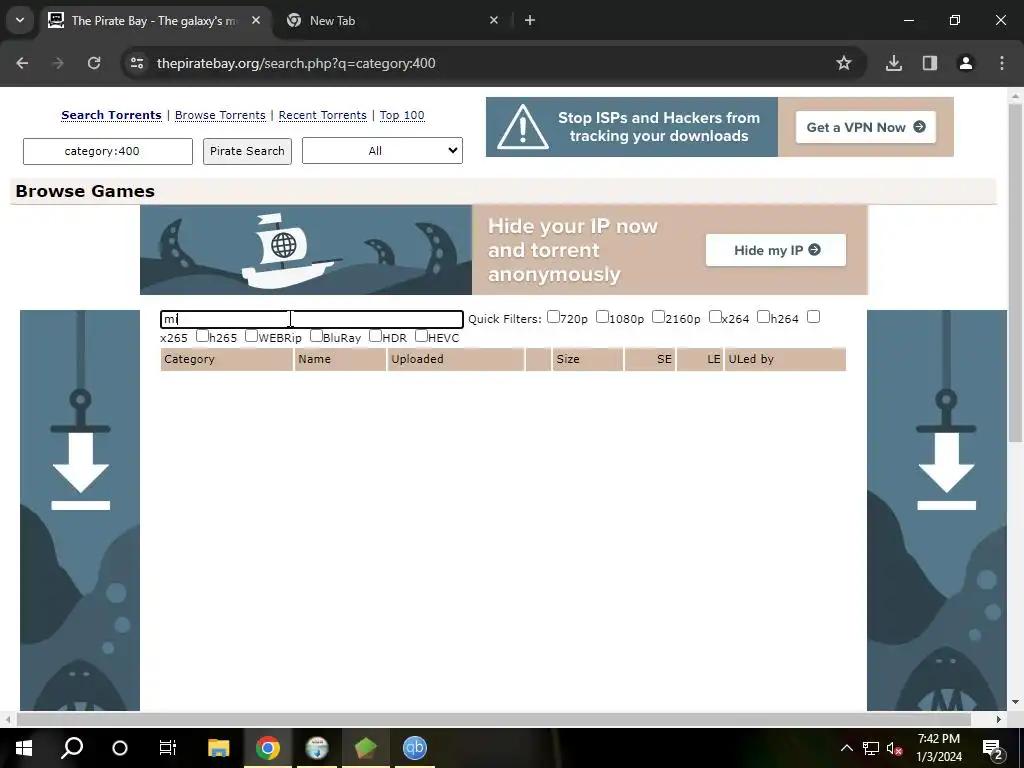Viewport: 1024px width, 768px height.
Task: Sort by Size column header
Action: tap(588, 359)
